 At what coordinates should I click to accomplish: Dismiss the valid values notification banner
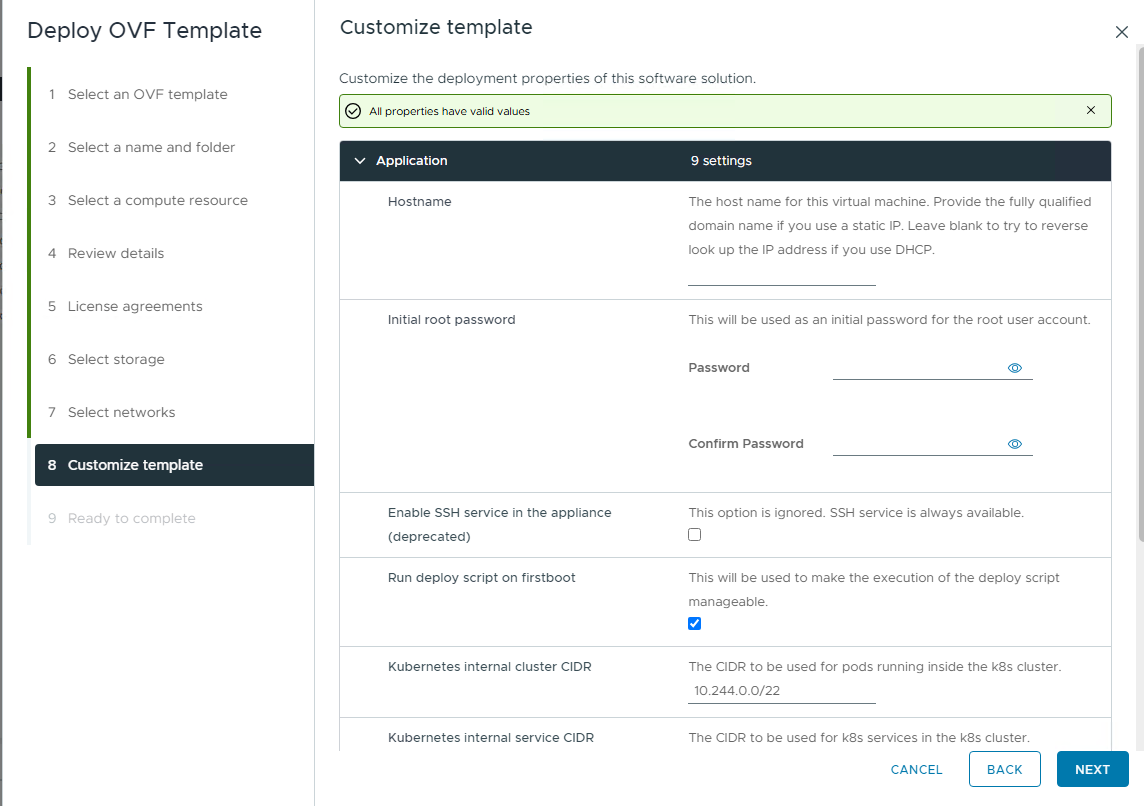pyautogui.click(x=1091, y=110)
